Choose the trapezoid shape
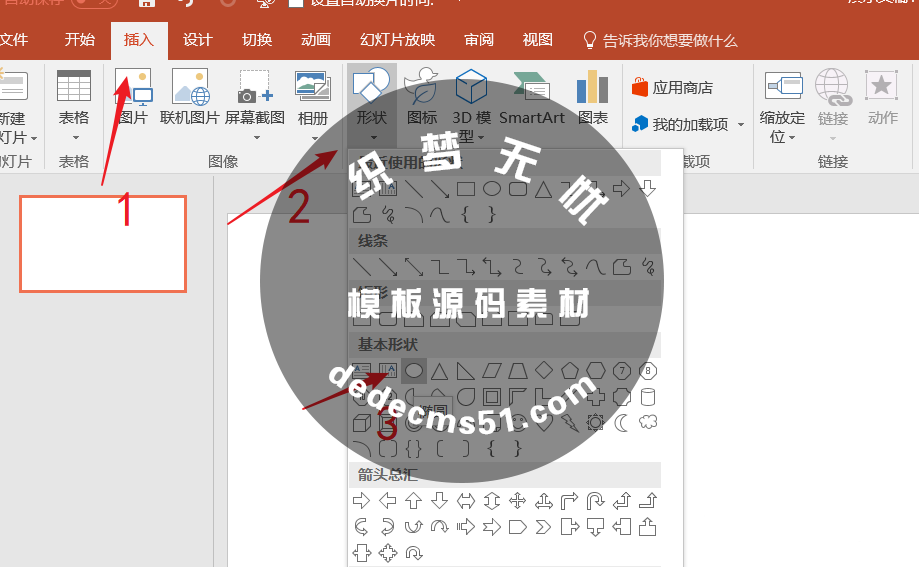Image resolution: width=919 pixels, height=567 pixels. (x=518, y=371)
